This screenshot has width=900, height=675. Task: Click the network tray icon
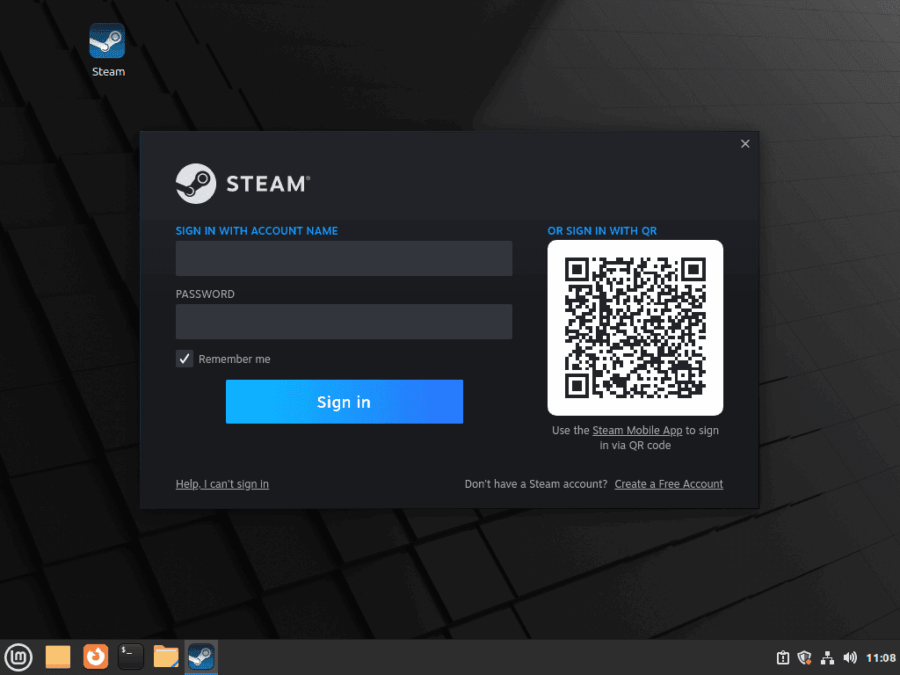(827, 657)
